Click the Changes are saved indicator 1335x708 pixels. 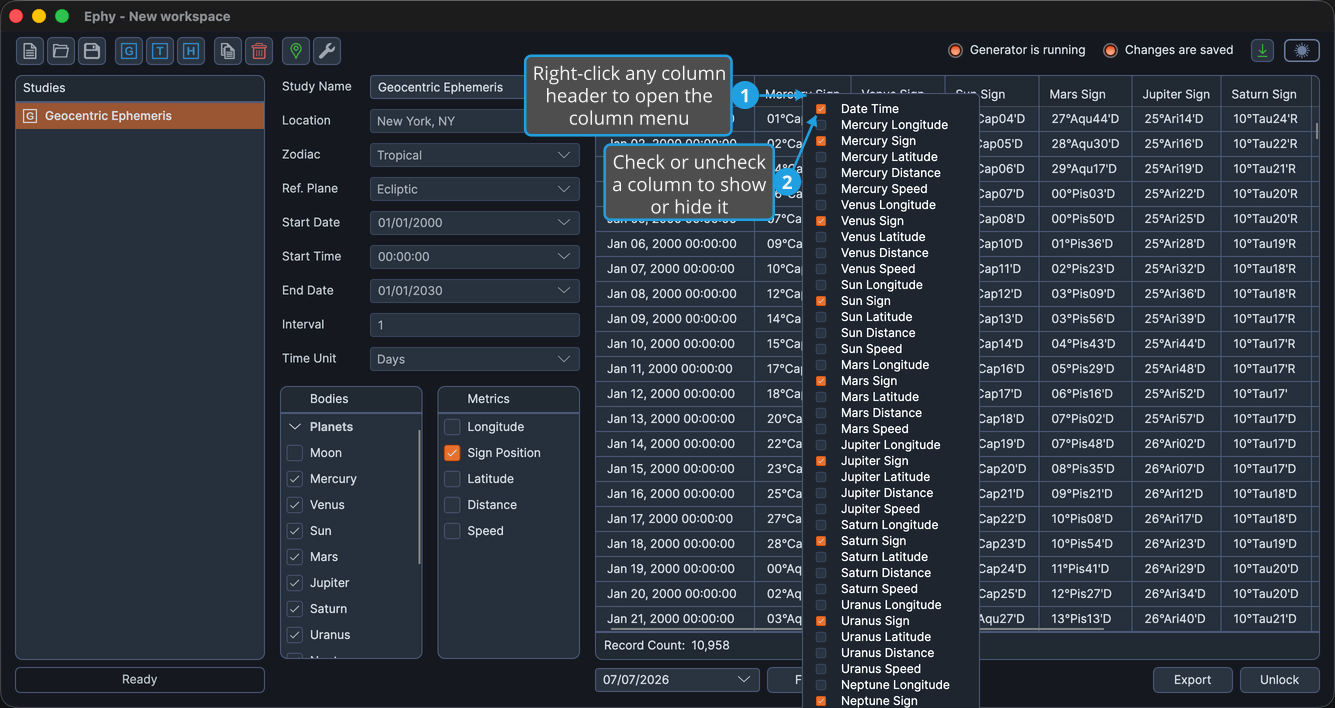coord(1168,50)
